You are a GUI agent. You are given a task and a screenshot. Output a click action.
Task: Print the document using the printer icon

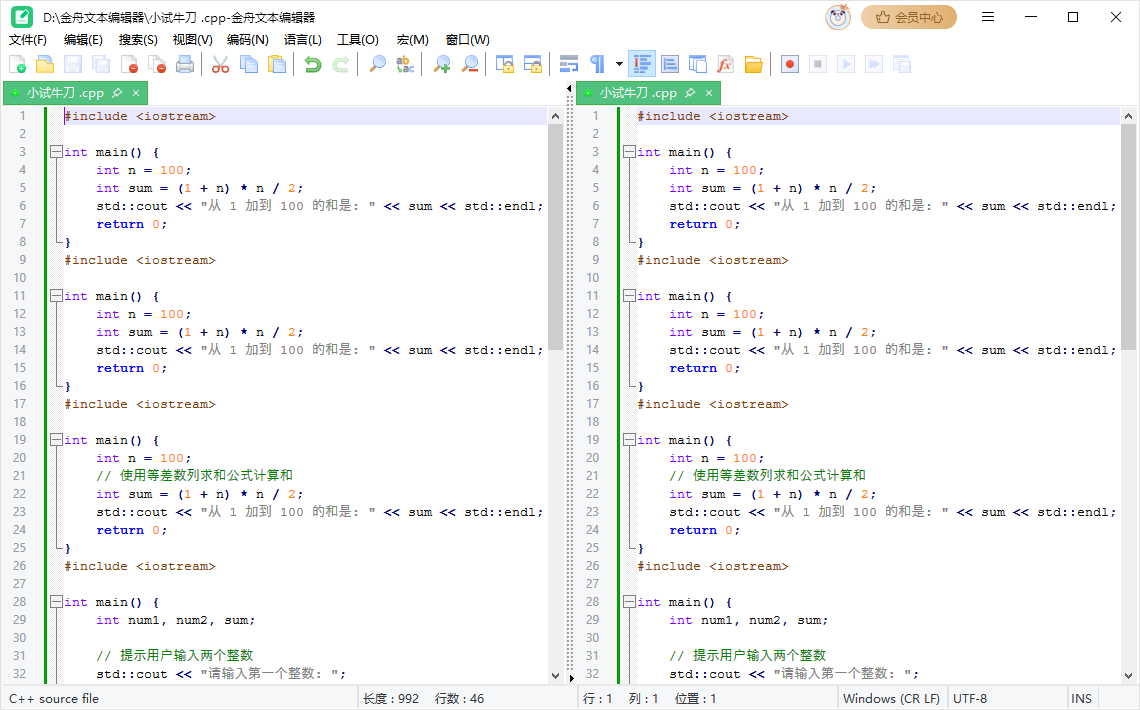185,65
